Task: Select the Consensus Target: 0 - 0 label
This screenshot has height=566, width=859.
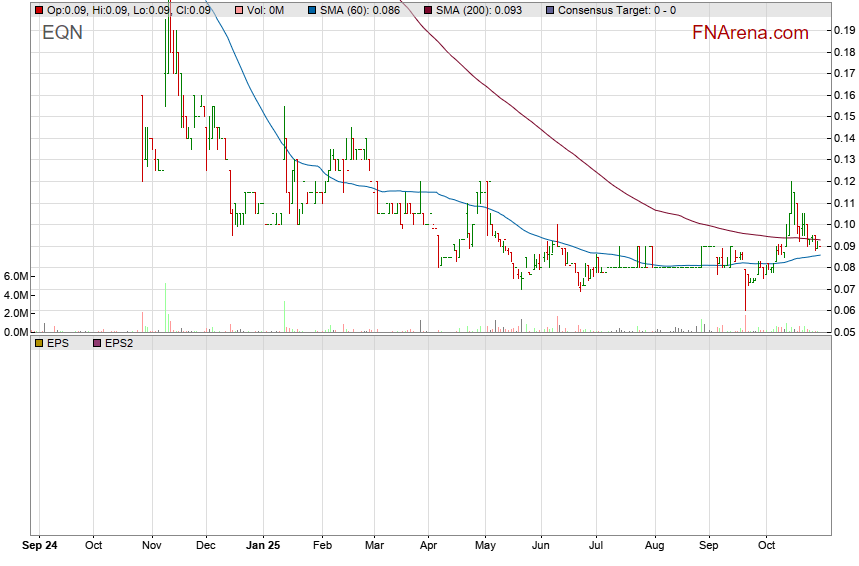Action: pyautogui.click(x=616, y=10)
